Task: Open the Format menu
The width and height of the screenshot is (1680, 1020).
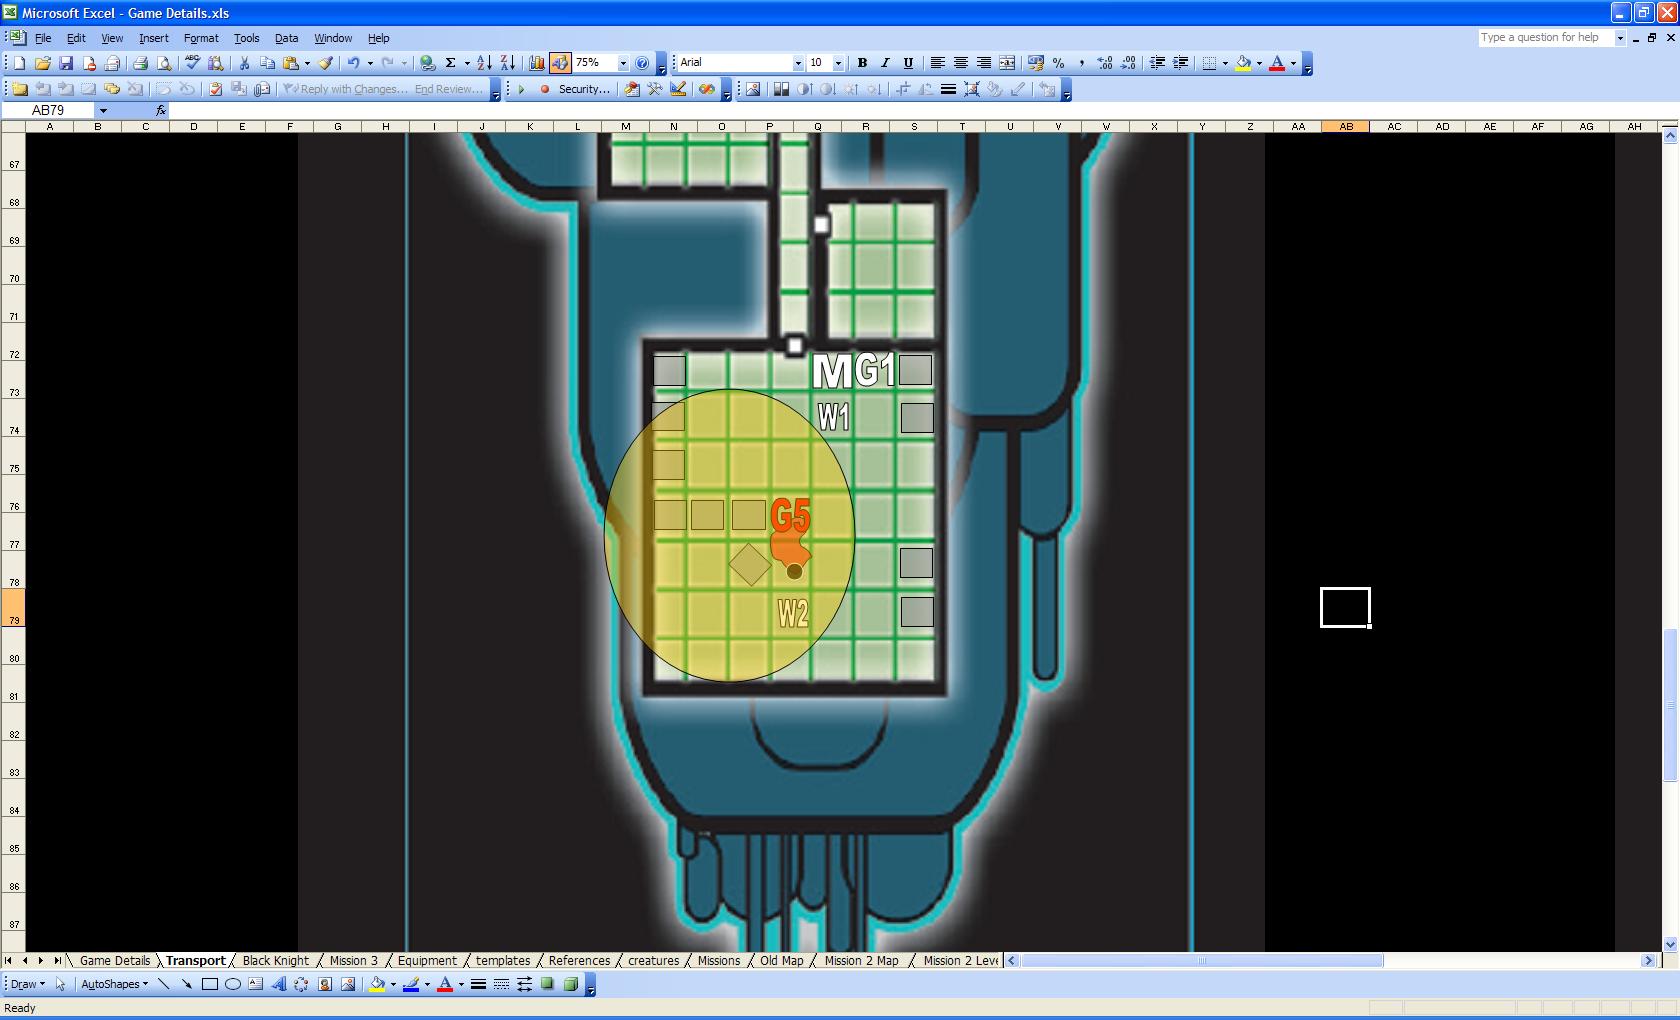Action: point(201,38)
